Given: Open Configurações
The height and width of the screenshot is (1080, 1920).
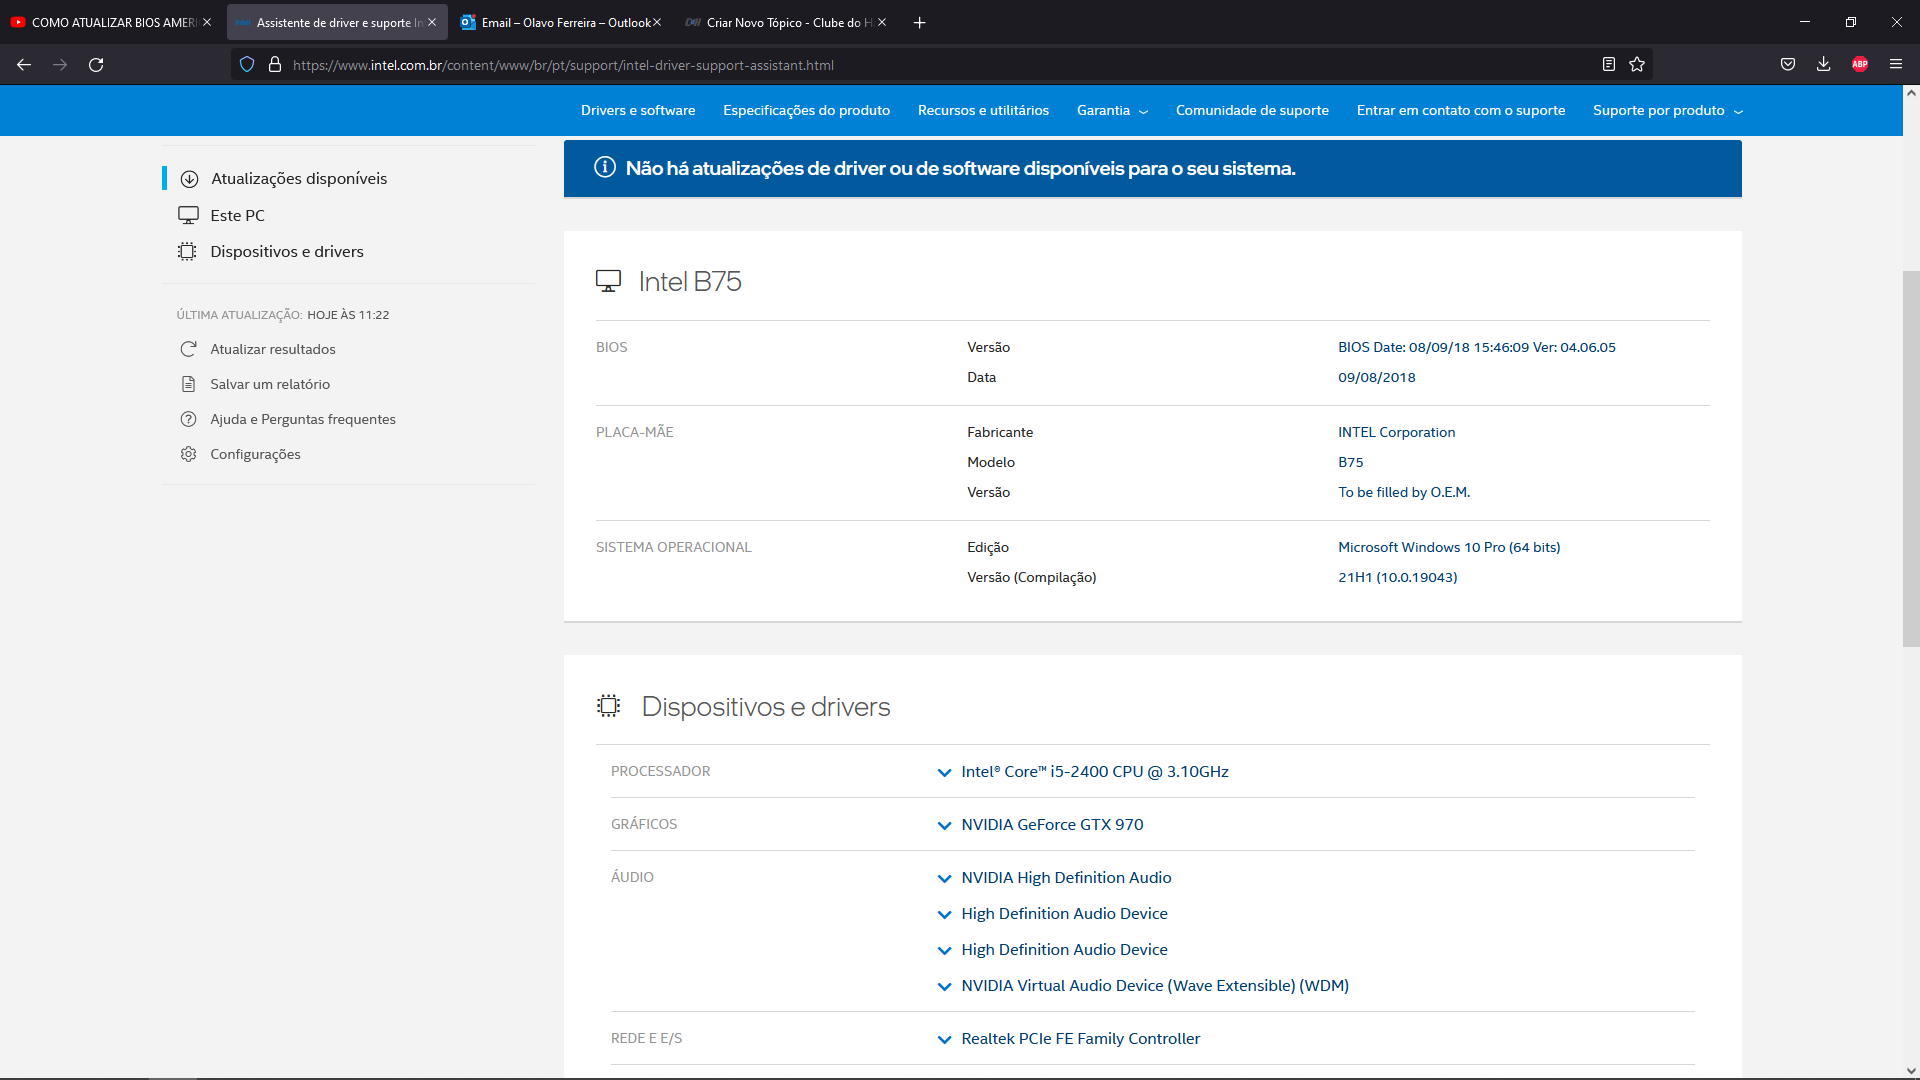Looking at the screenshot, I should click(254, 455).
